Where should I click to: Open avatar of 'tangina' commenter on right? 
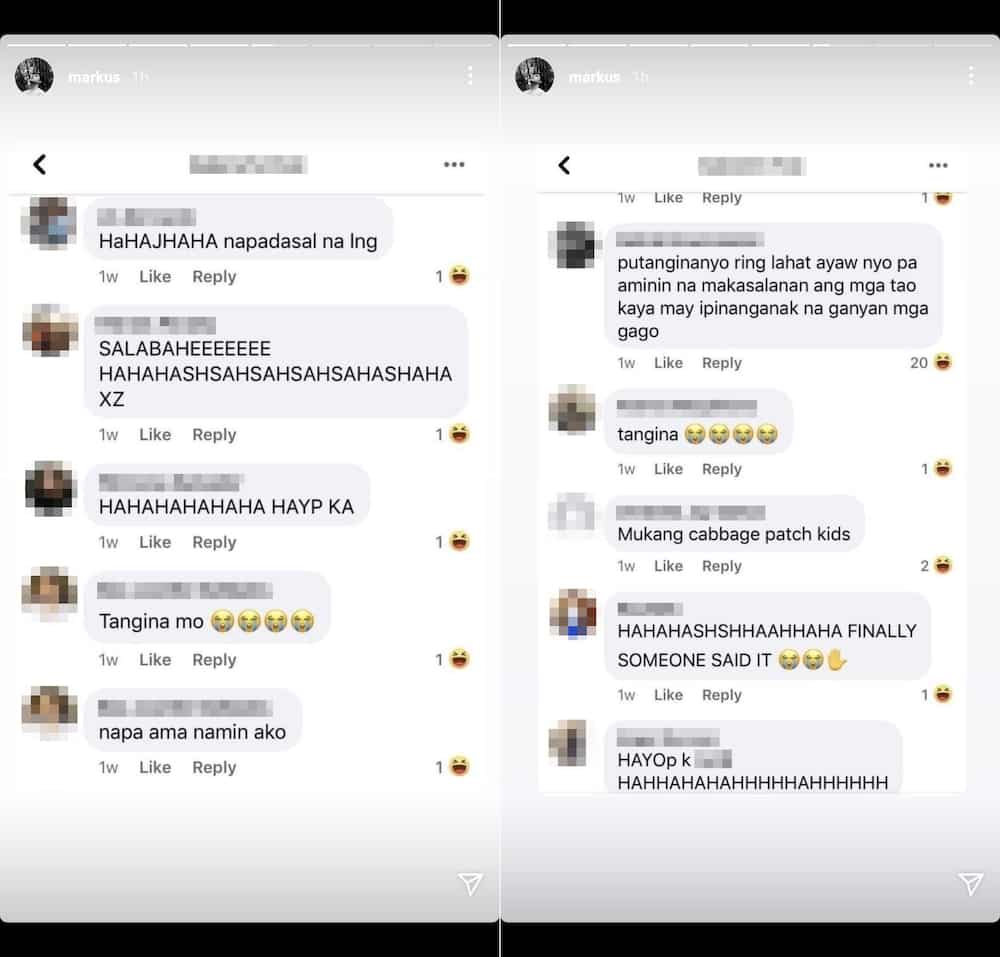[573, 409]
